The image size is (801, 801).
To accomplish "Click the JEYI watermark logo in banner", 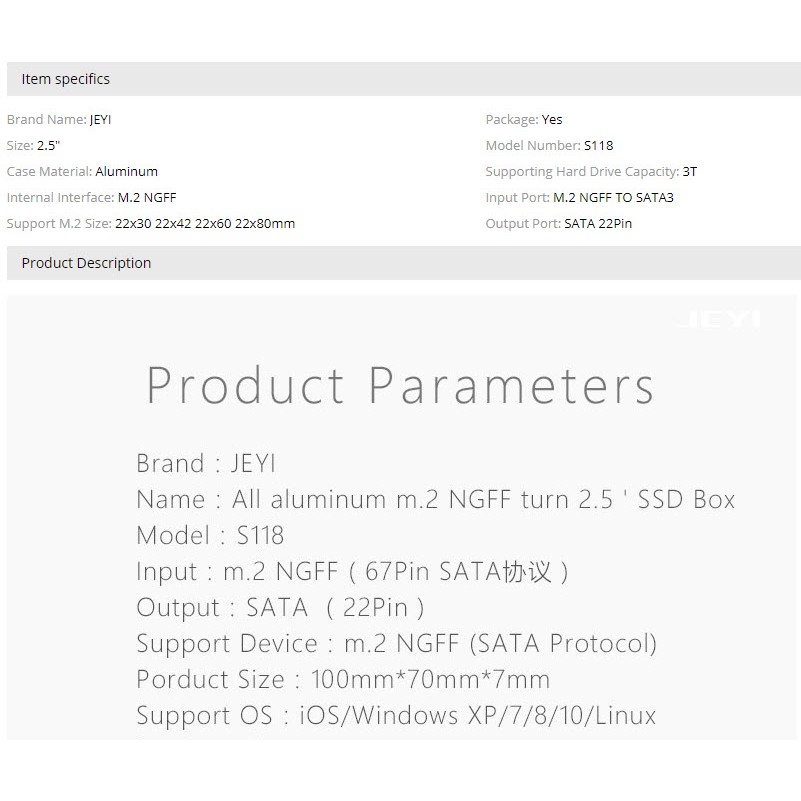I will 717,320.
